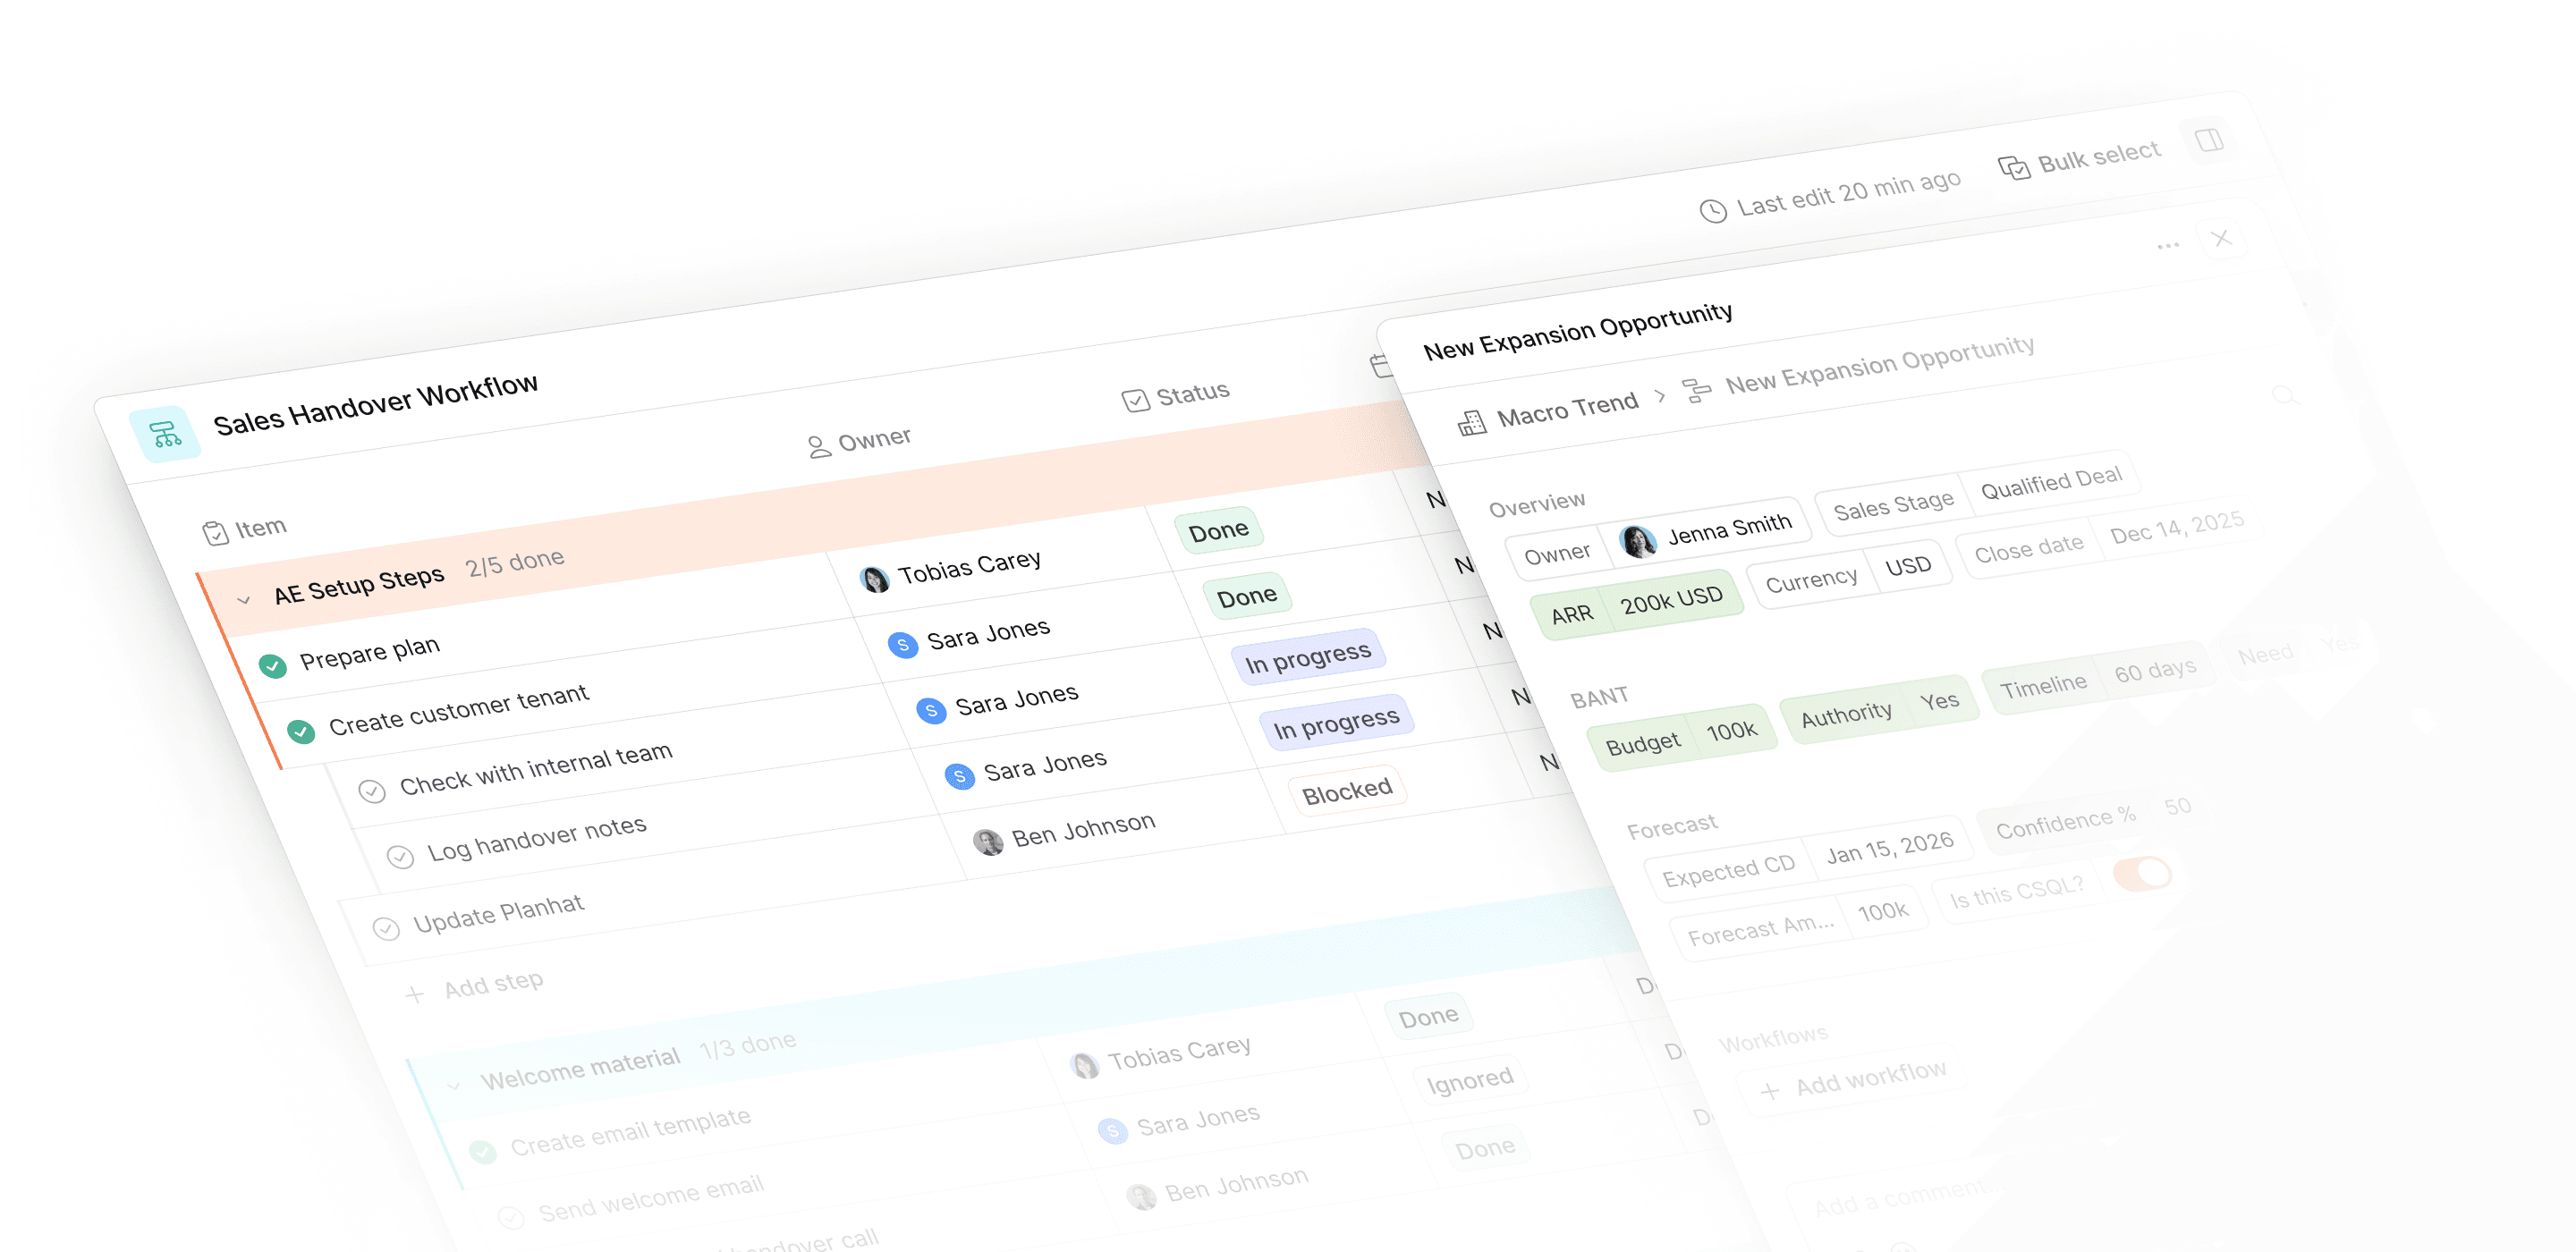Image resolution: width=2576 pixels, height=1252 pixels.
Task: Open the three-dots more options menu
Action: [2167, 246]
